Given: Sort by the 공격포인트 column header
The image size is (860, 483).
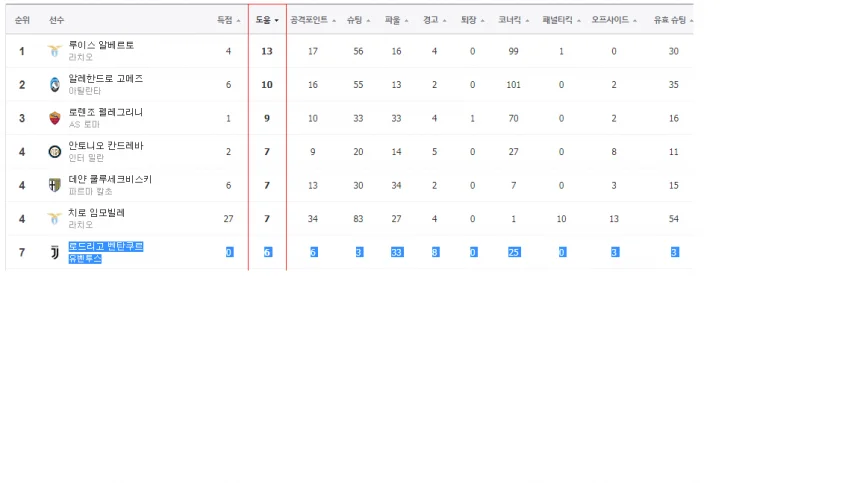Looking at the screenshot, I should 313,20.
